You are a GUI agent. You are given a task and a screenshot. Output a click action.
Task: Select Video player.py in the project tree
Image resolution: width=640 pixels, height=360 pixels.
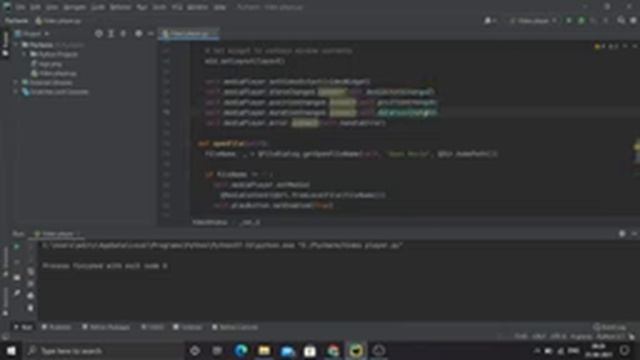pyautogui.click(x=54, y=73)
